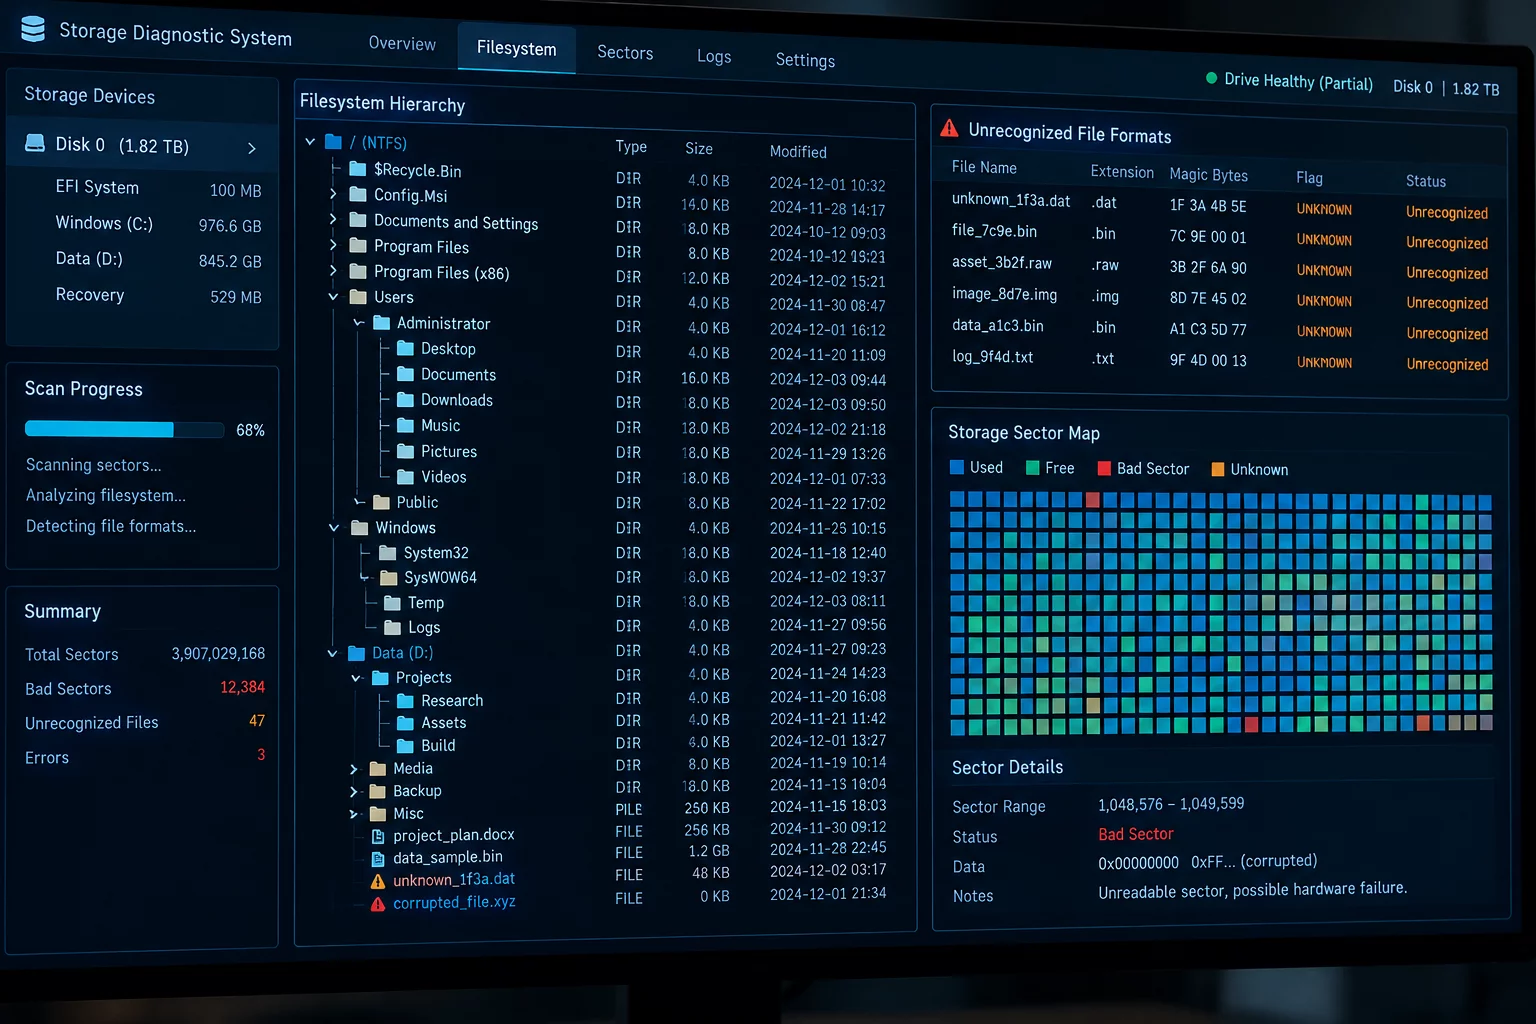The image size is (1536, 1024).
Task: Collapse the Projects tree node
Action: [356, 678]
